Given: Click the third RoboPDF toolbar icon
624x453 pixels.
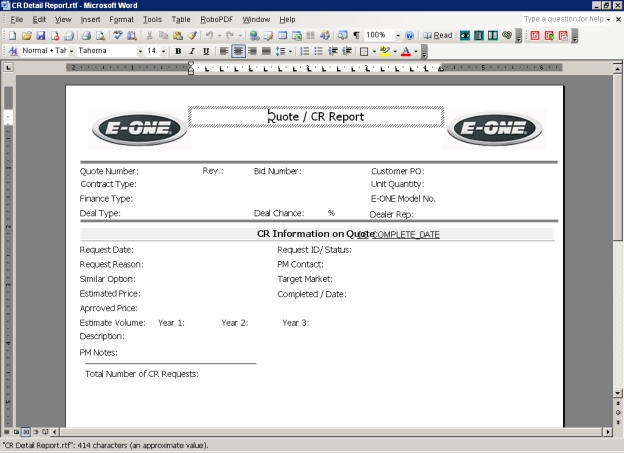Looking at the screenshot, I should [x=563, y=35].
